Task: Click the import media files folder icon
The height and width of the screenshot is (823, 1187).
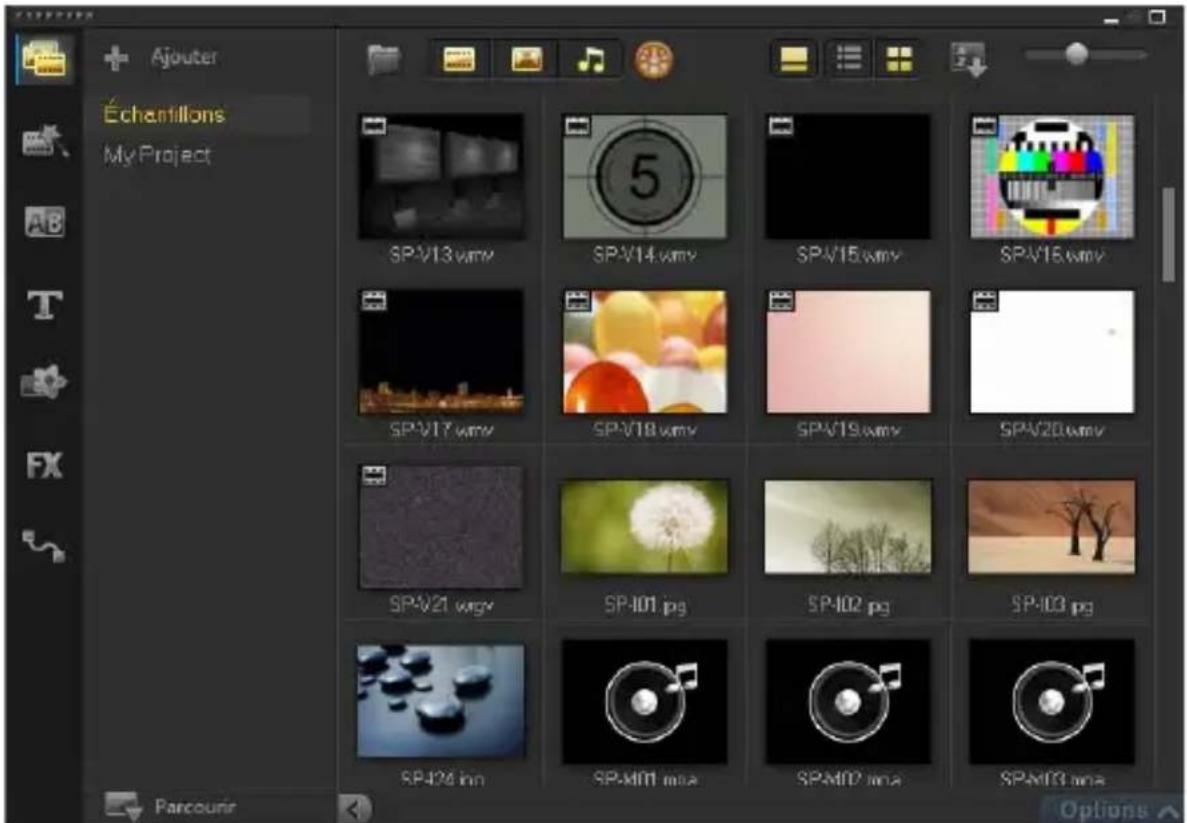Action: click(x=384, y=59)
